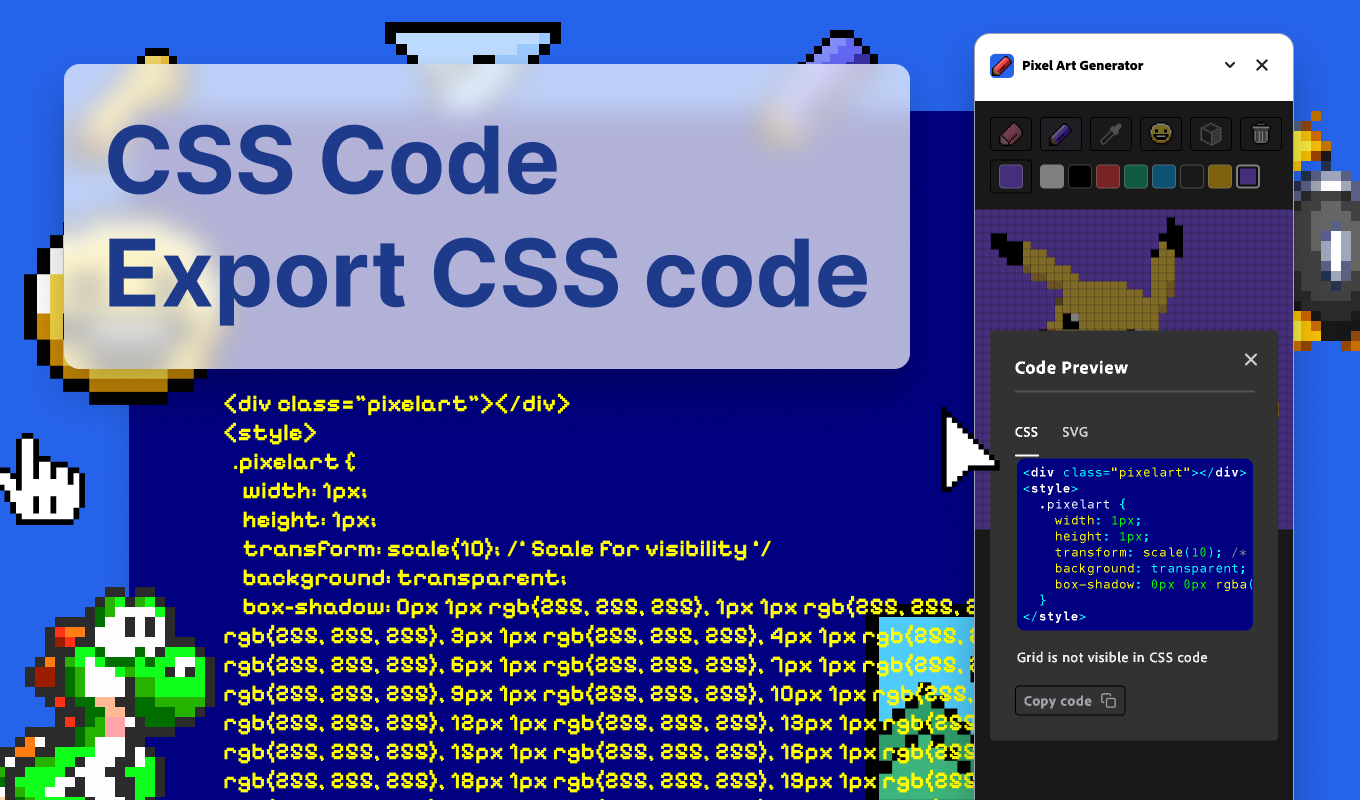The height and width of the screenshot is (800, 1360).
Task: Choose the red color swatch
Action: (1108, 177)
